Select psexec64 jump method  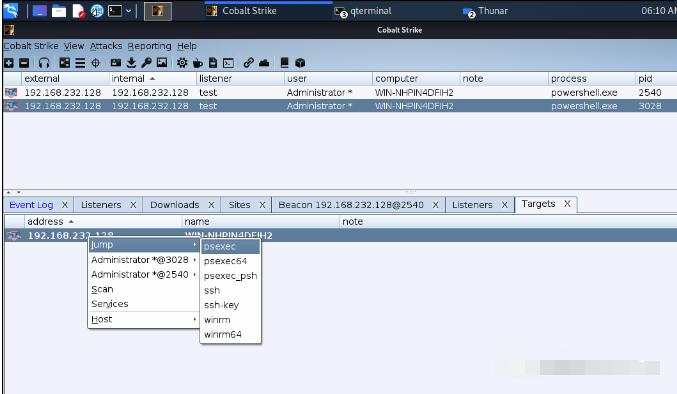click(231, 261)
